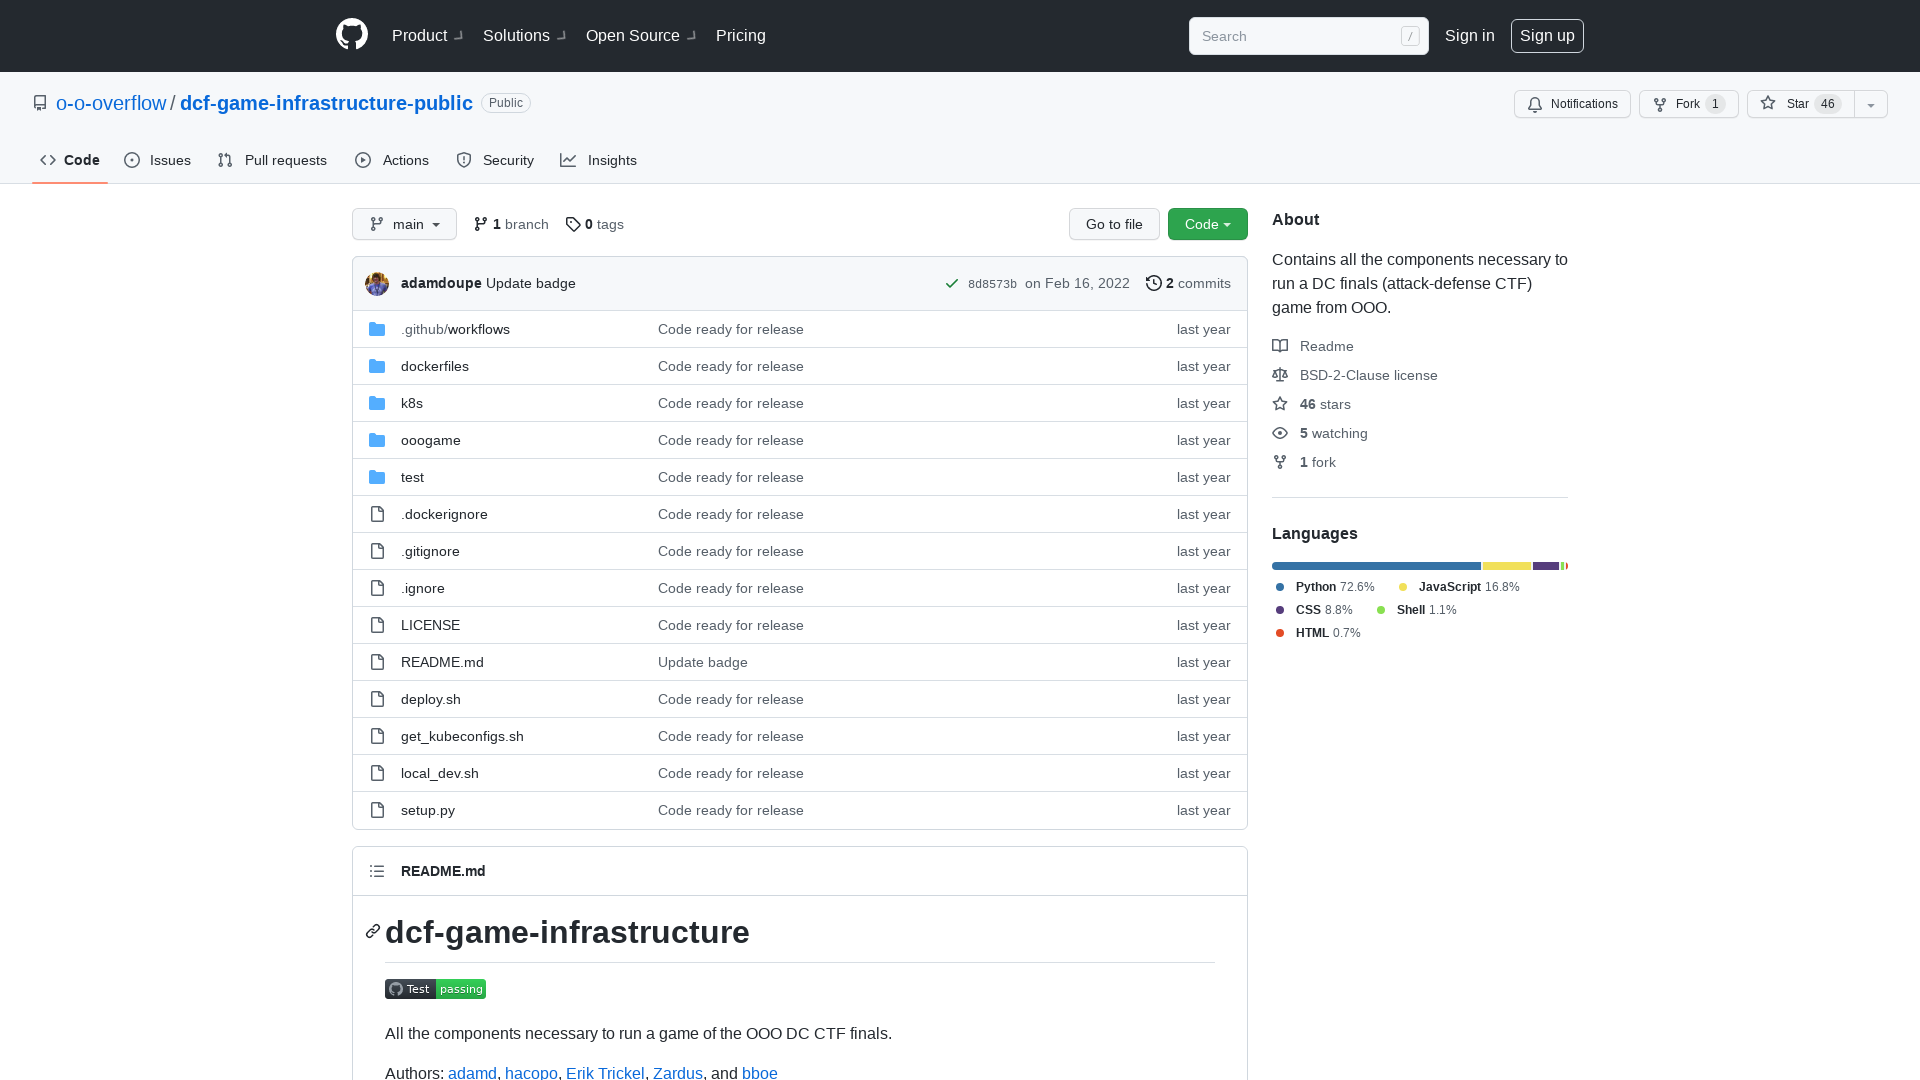The image size is (1920, 1080).
Task: Click the CSS segment of language bar
Action: [1546, 566]
